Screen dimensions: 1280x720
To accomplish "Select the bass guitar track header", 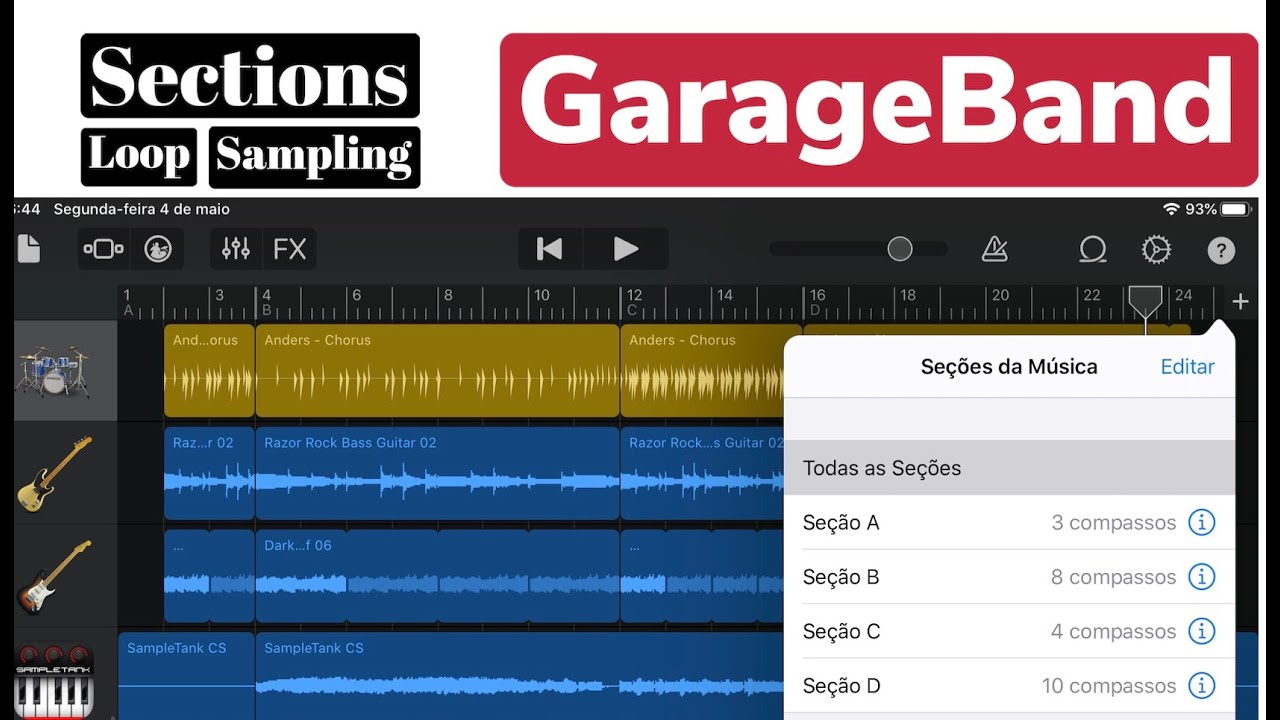I will click(x=66, y=473).
